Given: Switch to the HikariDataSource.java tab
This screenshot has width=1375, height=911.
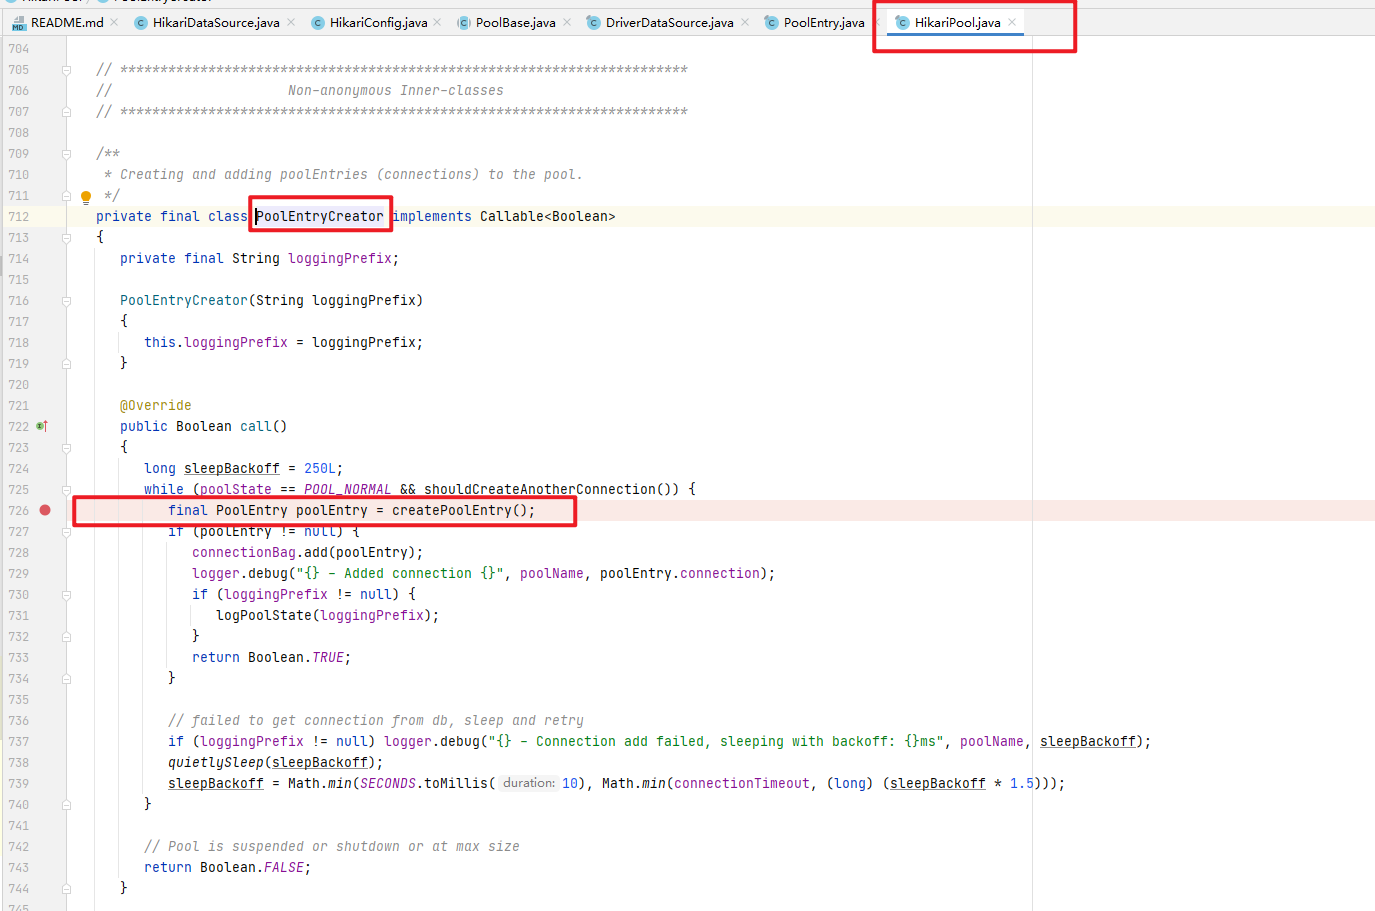Looking at the screenshot, I should pyautogui.click(x=215, y=22).
